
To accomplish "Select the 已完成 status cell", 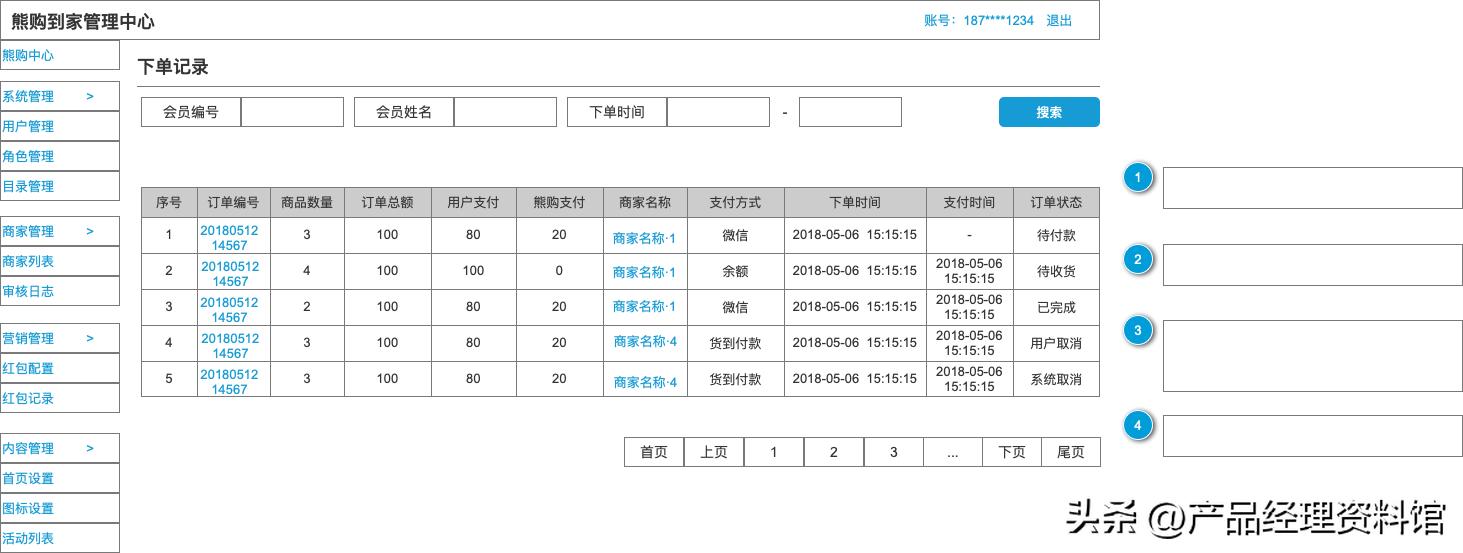I will [1056, 307].
